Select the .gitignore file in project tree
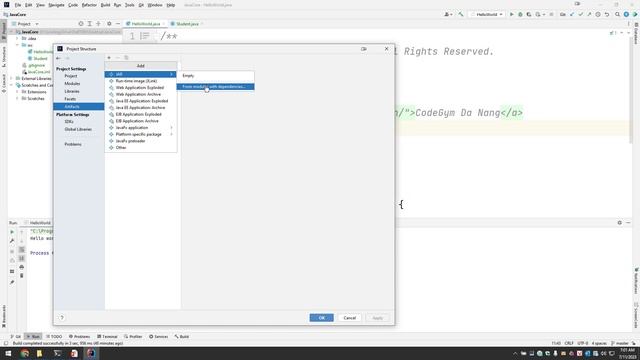640x360 pixels. [x=36, y=65]
